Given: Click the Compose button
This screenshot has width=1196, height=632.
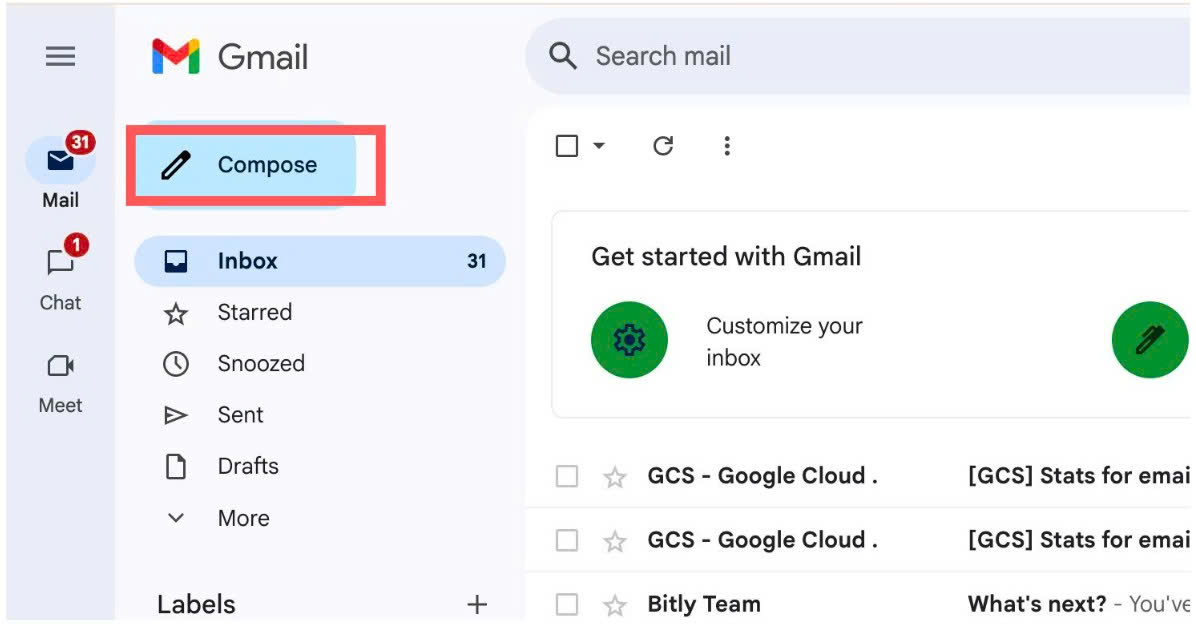Looking at the screenshot, I should (248, 165).
